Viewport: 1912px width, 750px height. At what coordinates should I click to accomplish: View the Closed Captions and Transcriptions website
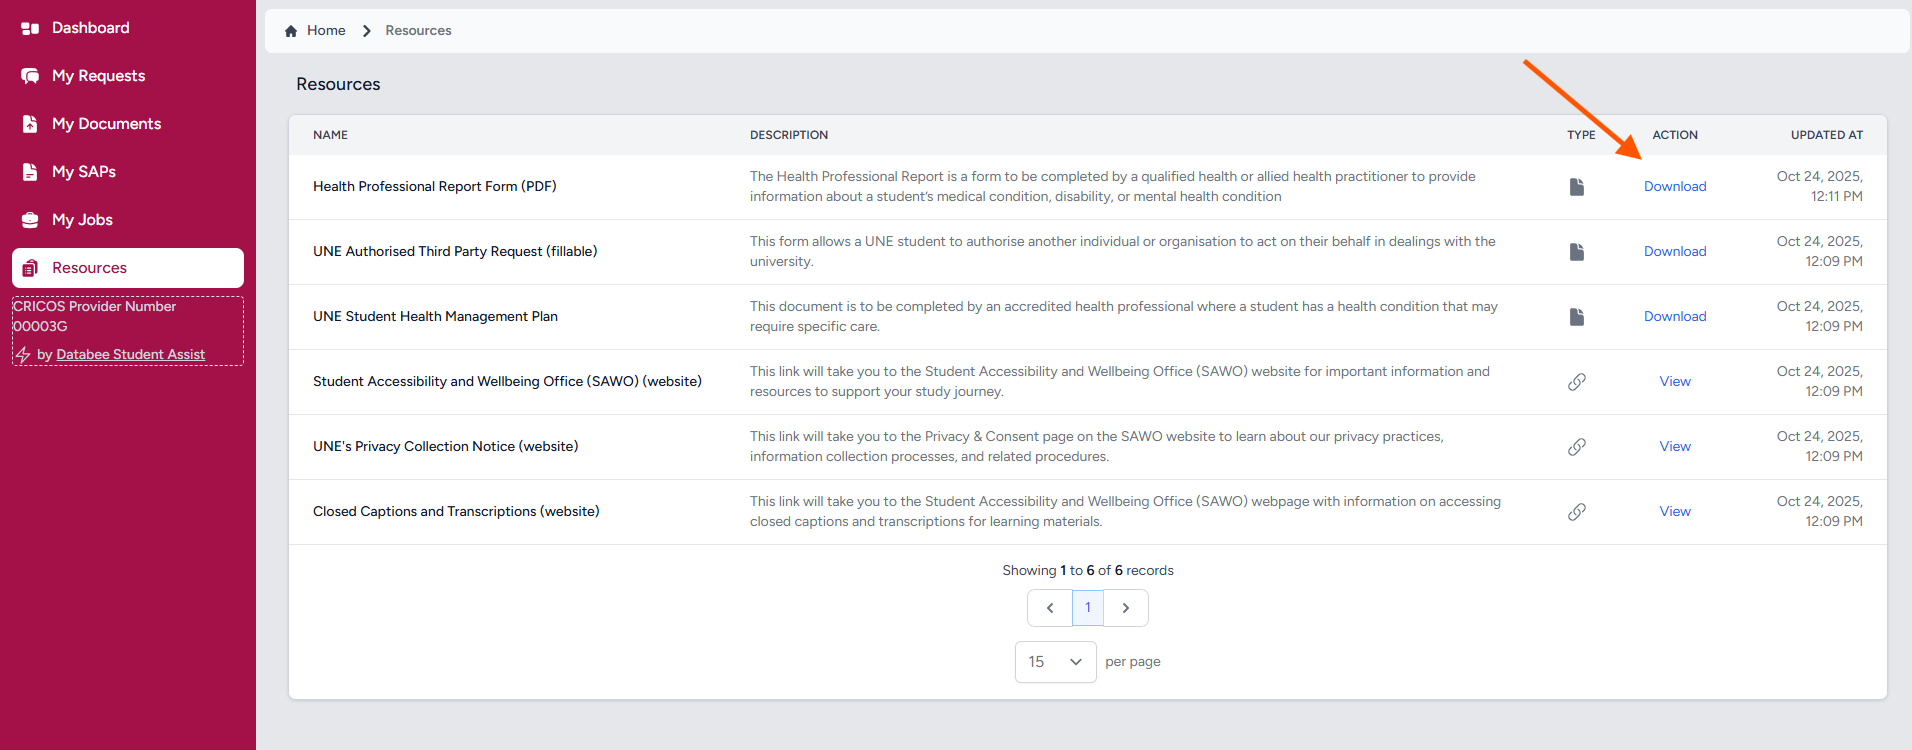tap(1675, 512)
